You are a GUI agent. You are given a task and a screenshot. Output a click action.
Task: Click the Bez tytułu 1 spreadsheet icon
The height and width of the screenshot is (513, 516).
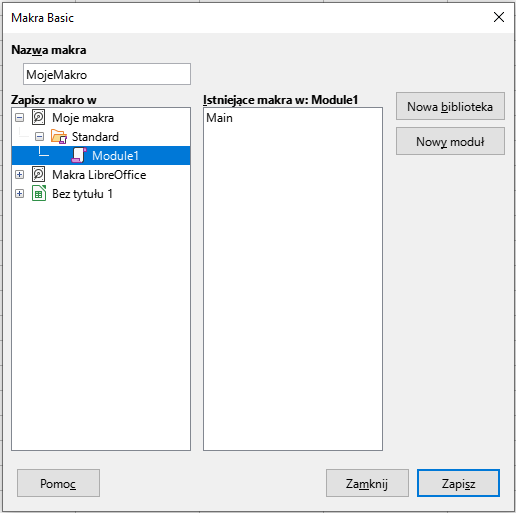[x=39, y=194]
